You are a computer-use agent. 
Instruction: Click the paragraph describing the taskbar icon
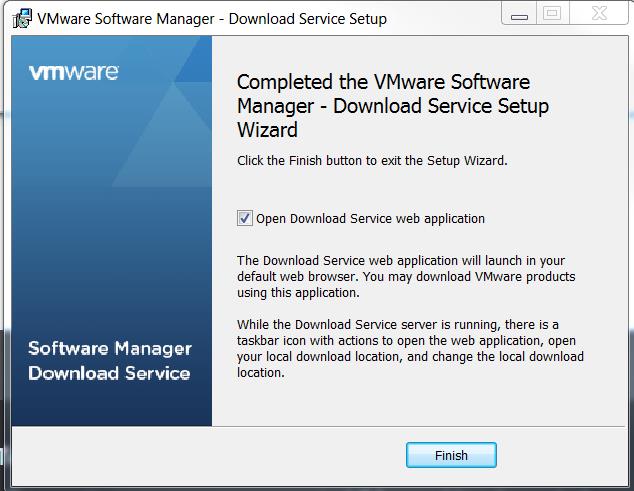(410, 349)
